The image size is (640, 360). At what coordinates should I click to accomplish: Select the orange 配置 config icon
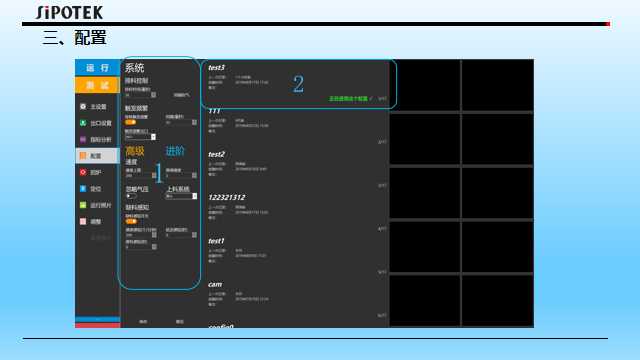pyautogui.click(x=83, y=156)
